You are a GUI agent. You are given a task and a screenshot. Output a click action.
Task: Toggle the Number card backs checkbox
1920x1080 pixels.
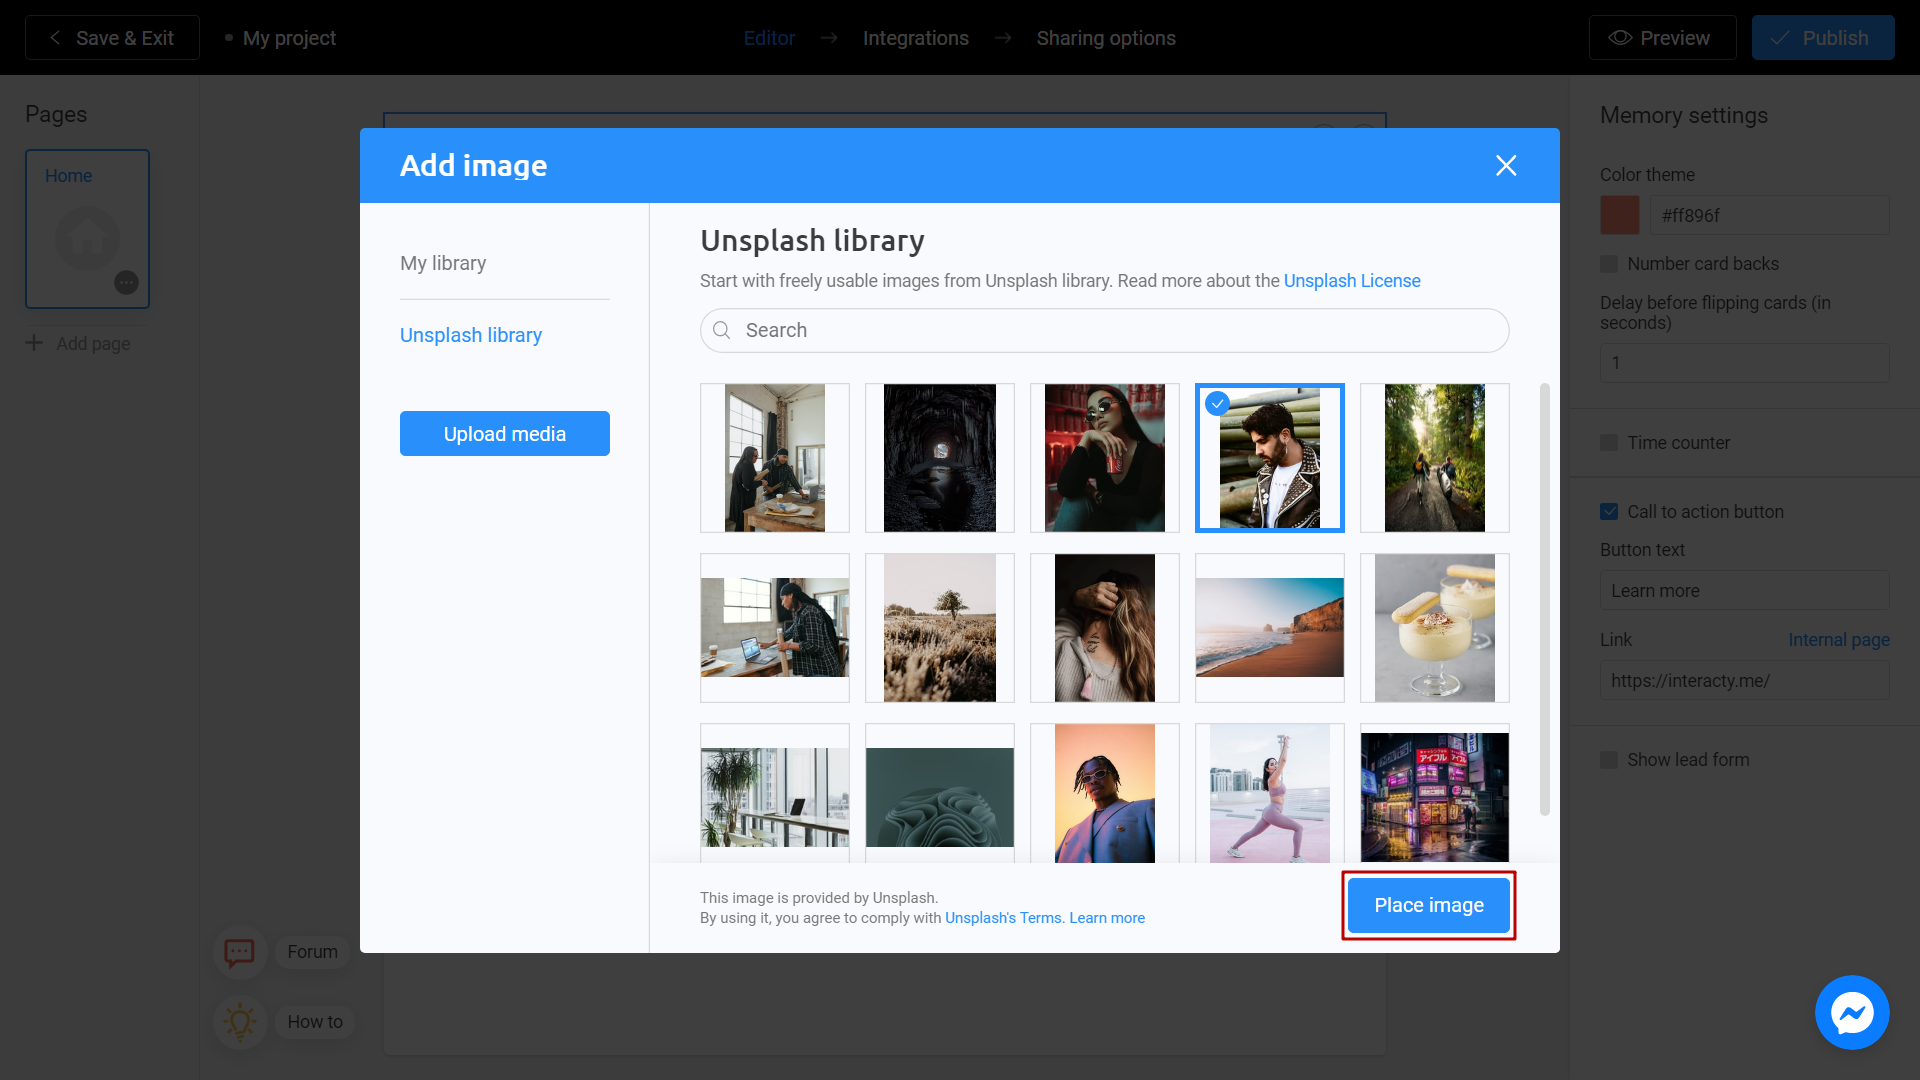click(1609, 264)
